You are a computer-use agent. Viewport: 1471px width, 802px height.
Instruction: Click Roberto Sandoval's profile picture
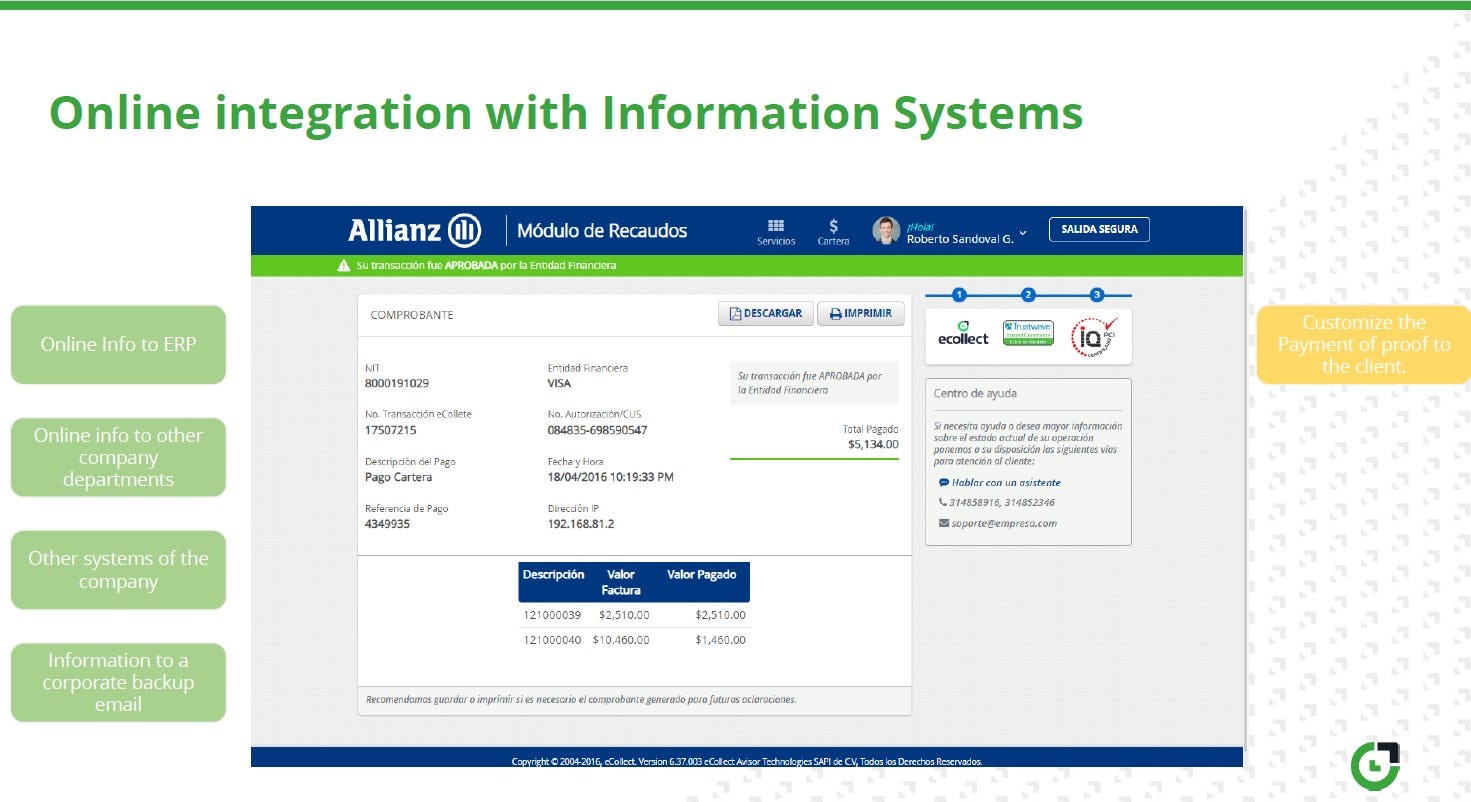(885, 231)
